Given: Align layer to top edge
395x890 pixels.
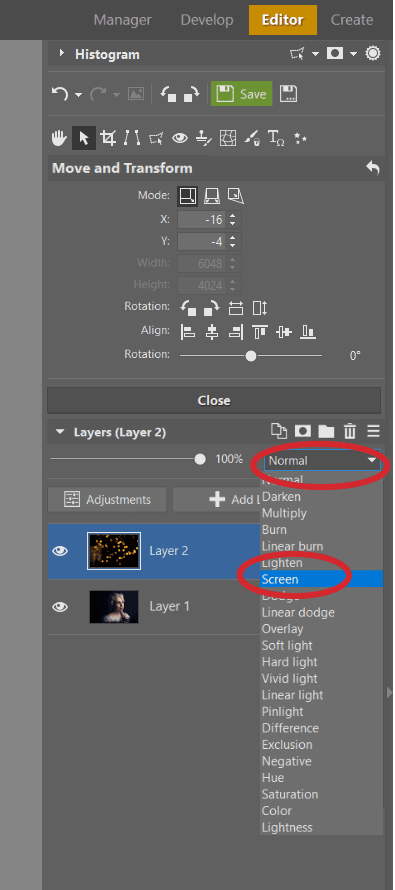Looking at the screenshot, I should coord(260,332).
